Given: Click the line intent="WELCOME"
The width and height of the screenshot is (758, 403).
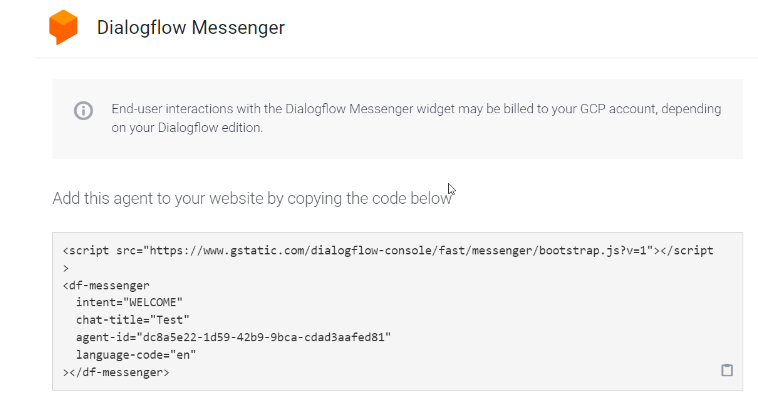Looking at the screenshot, I should [x=129, y=302].
